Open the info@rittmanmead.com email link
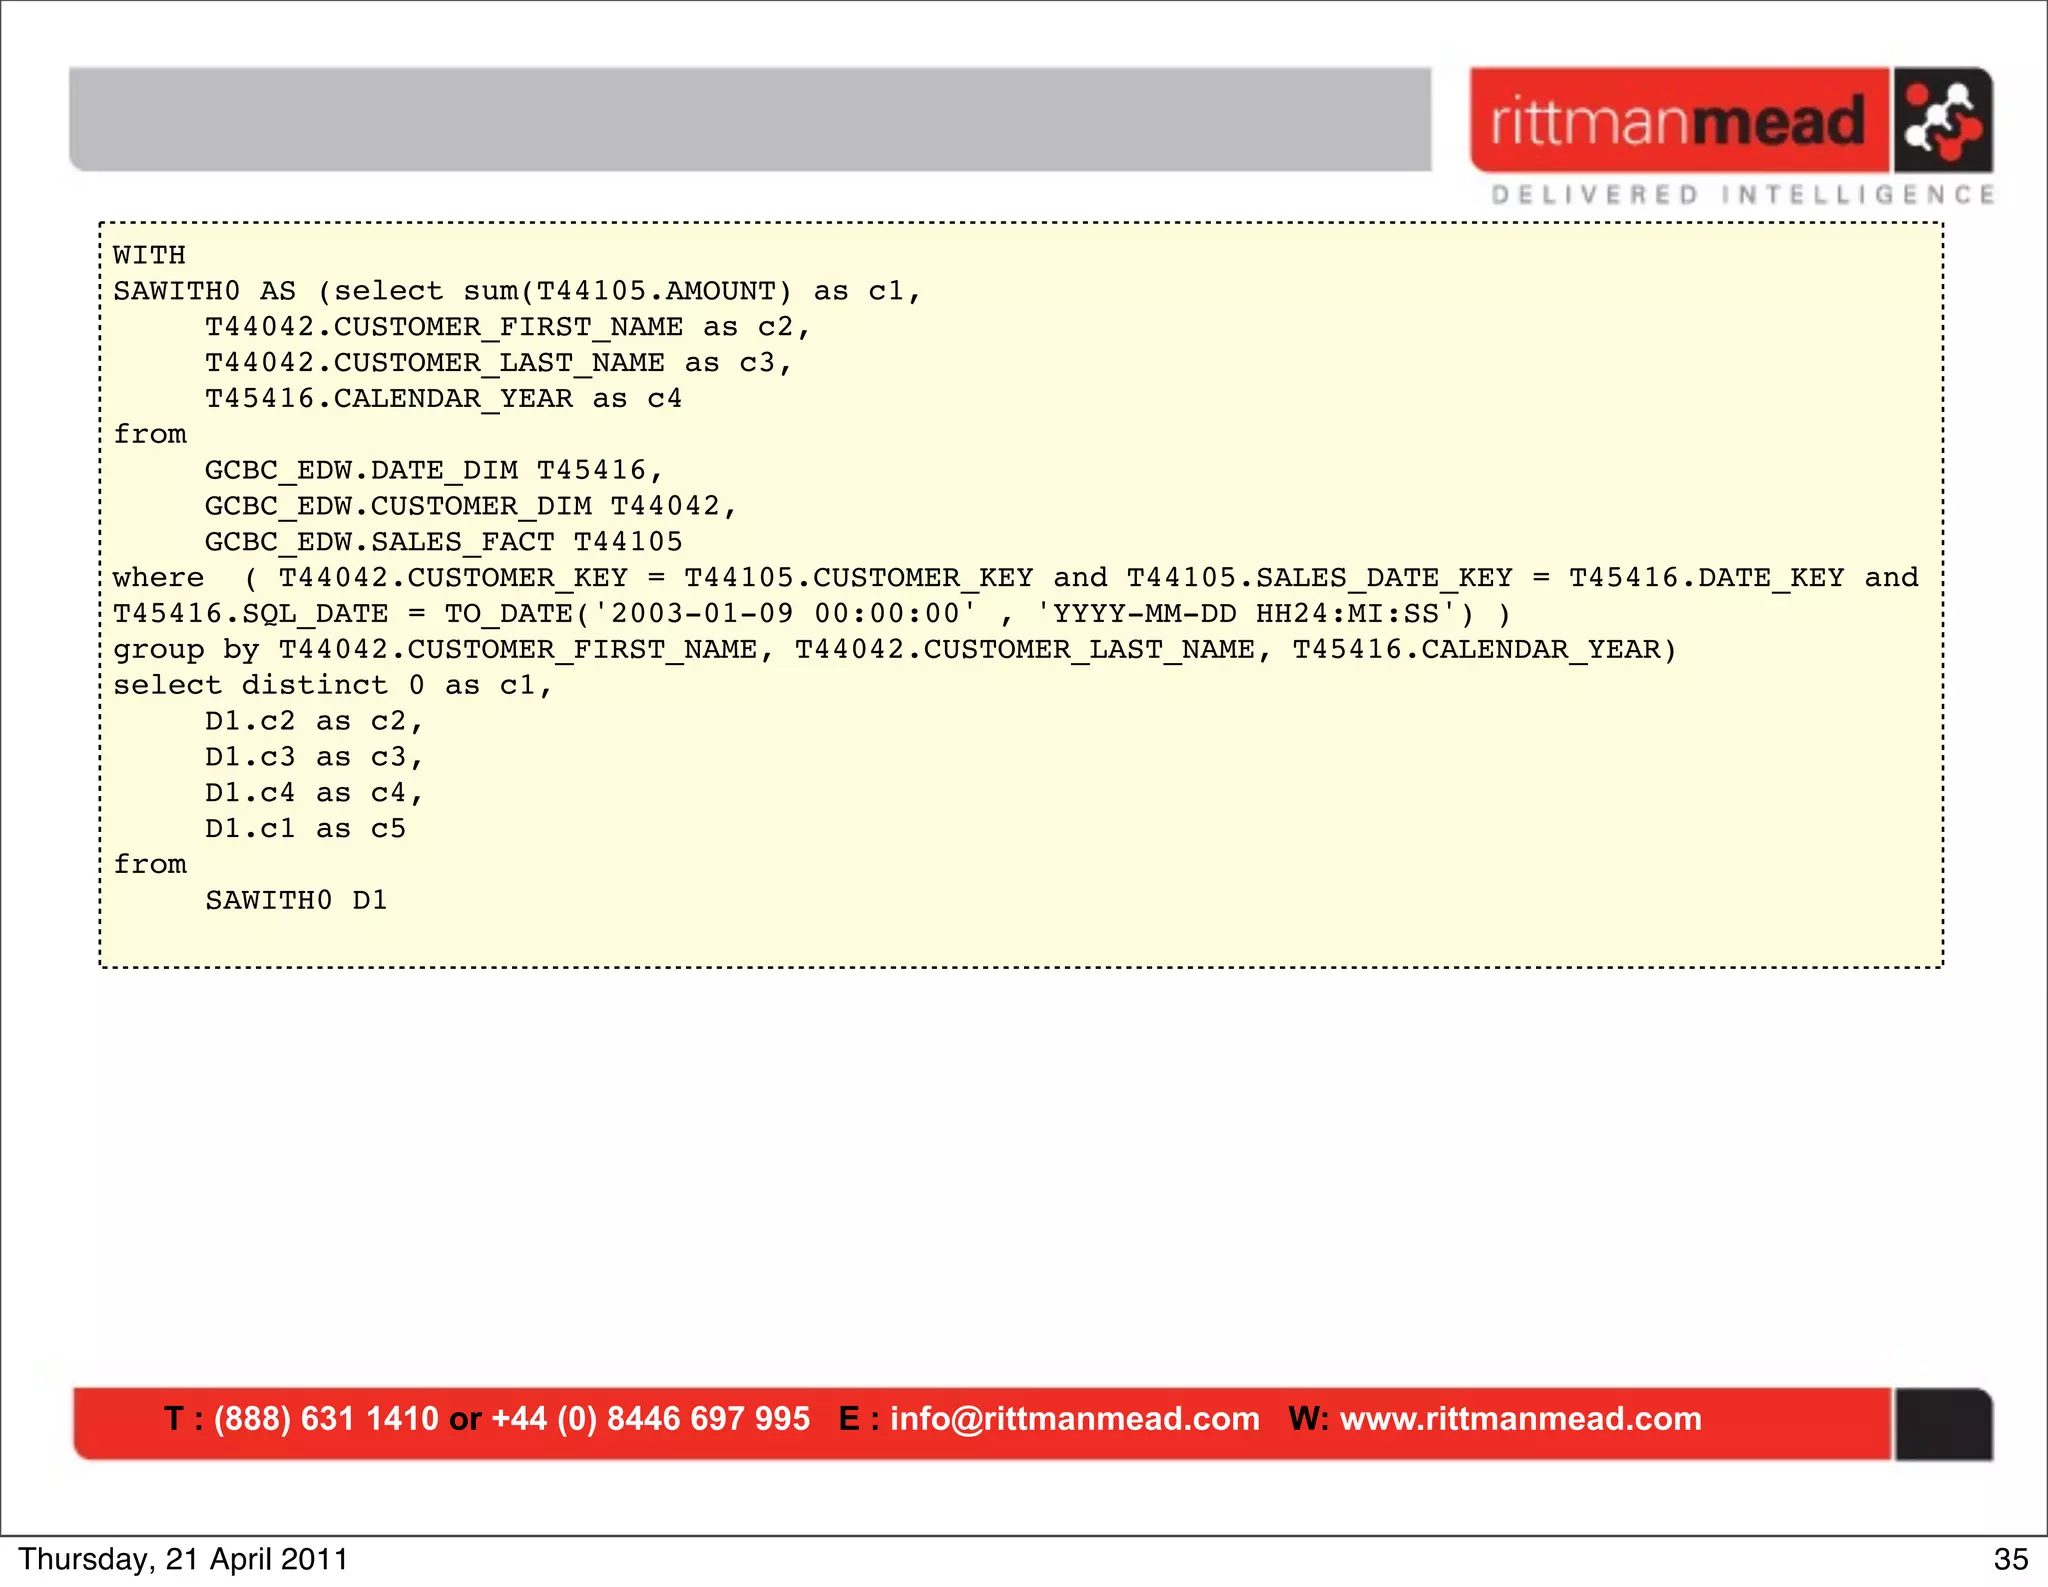This screenshot has width=2048, height=1587. click(x=1075, y=1418)
